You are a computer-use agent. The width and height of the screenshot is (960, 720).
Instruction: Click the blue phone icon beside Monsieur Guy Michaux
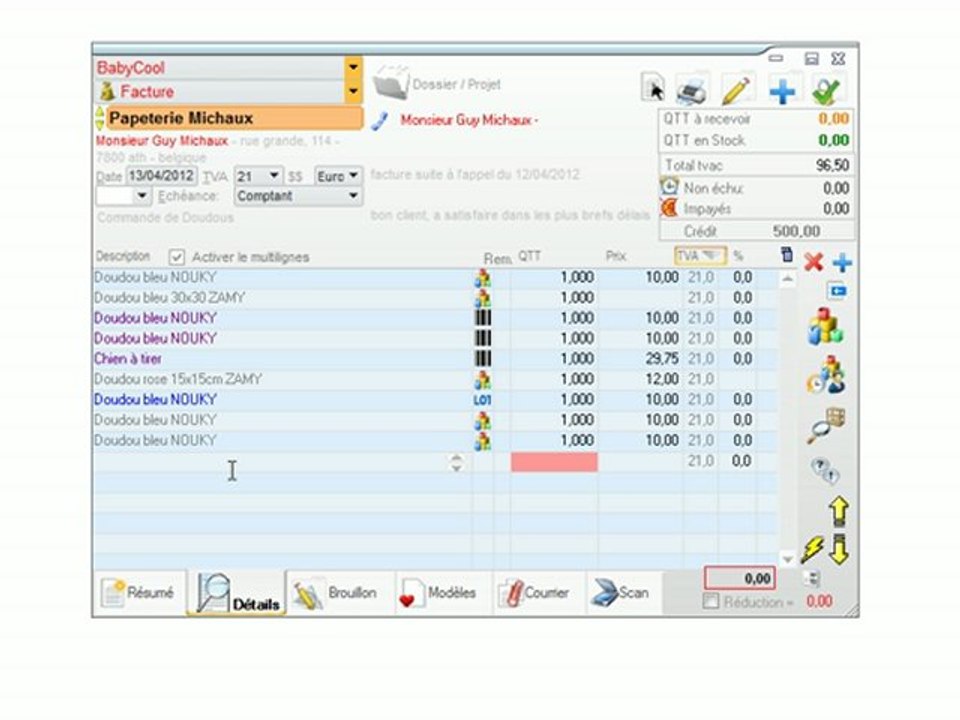click(x=380, y=121)
